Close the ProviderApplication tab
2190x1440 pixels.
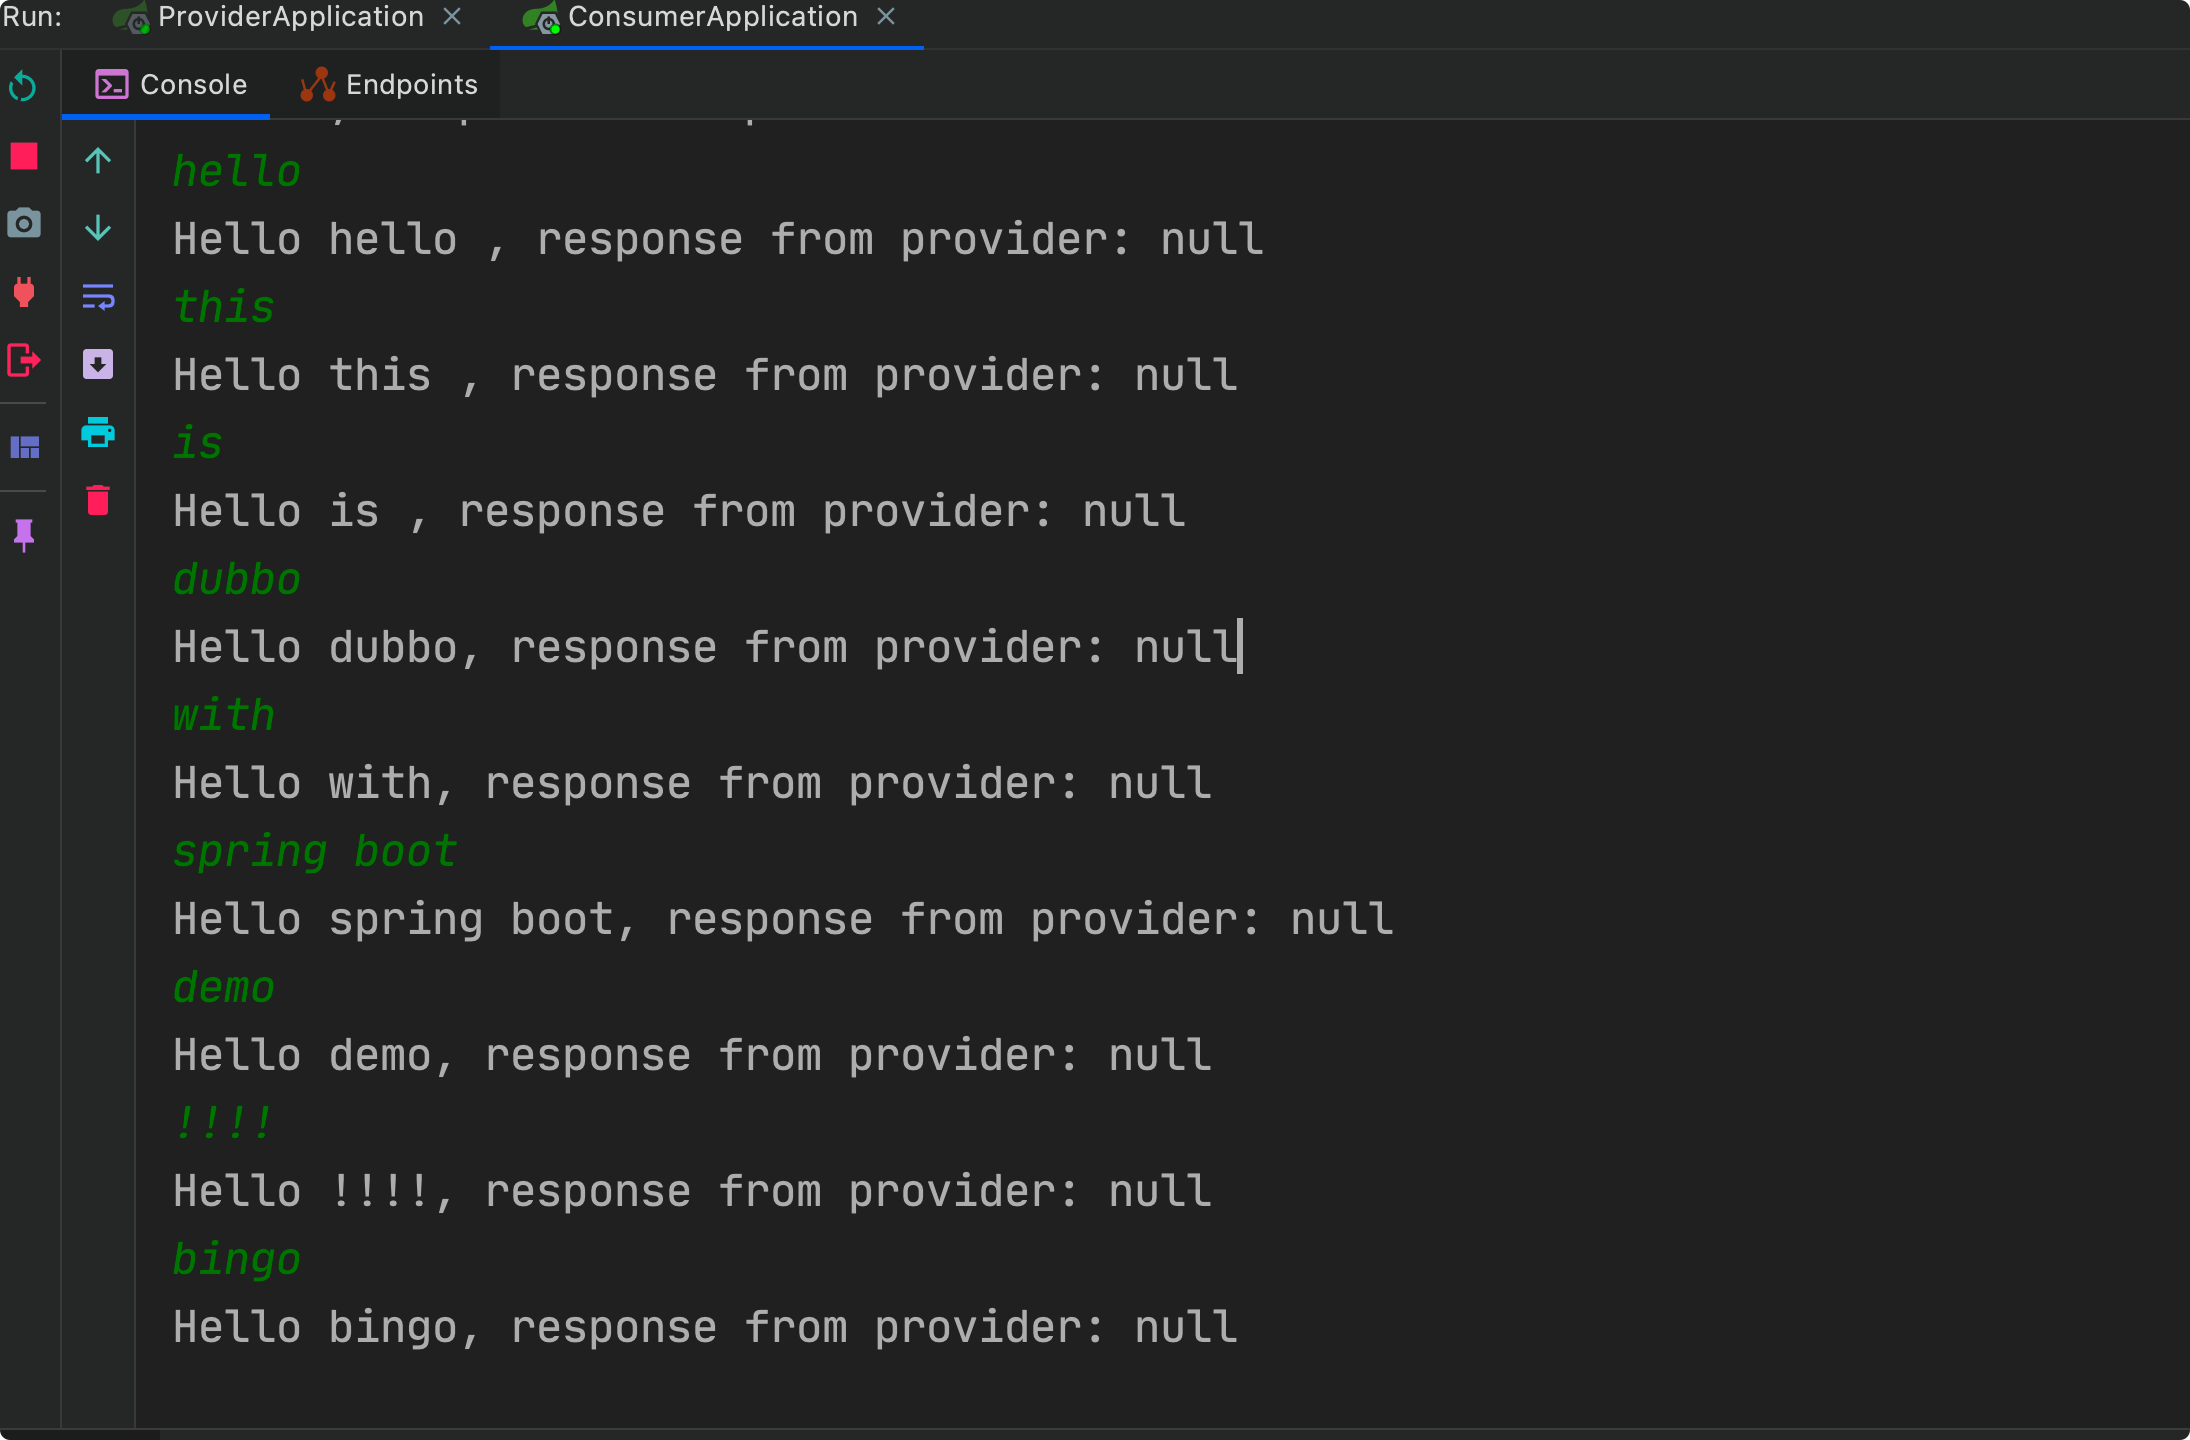coord(452,17)
